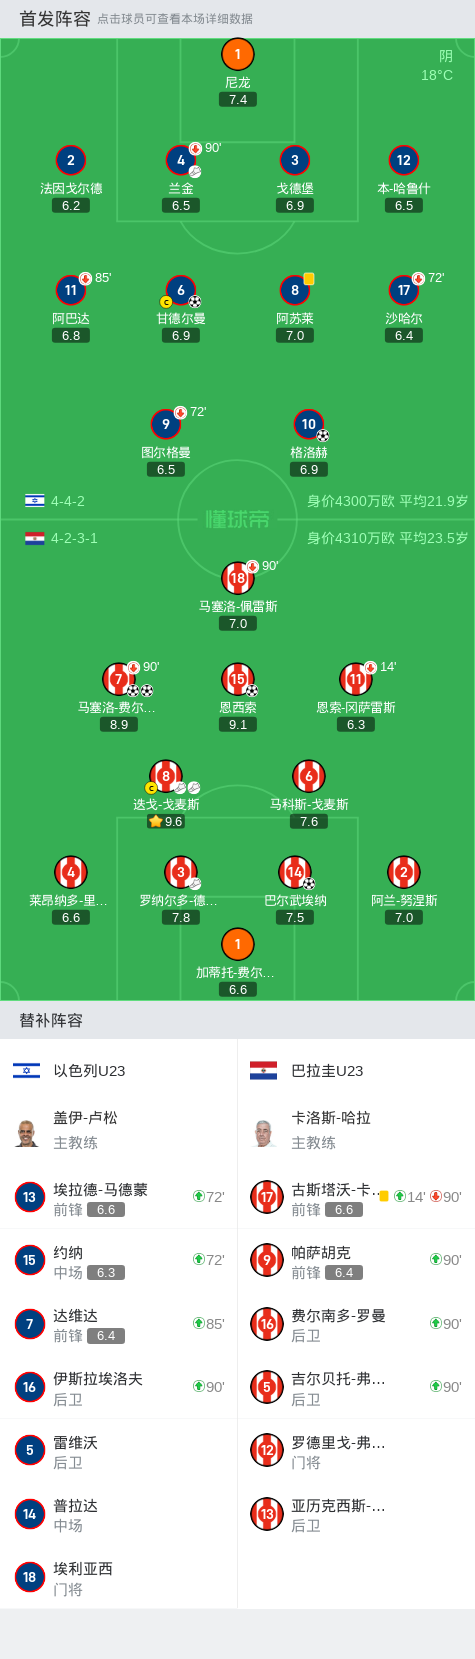475x1659 pixels.
Task: Select Israel player 甘德尔曼 number 6 icon
Action: pos(181,291)
